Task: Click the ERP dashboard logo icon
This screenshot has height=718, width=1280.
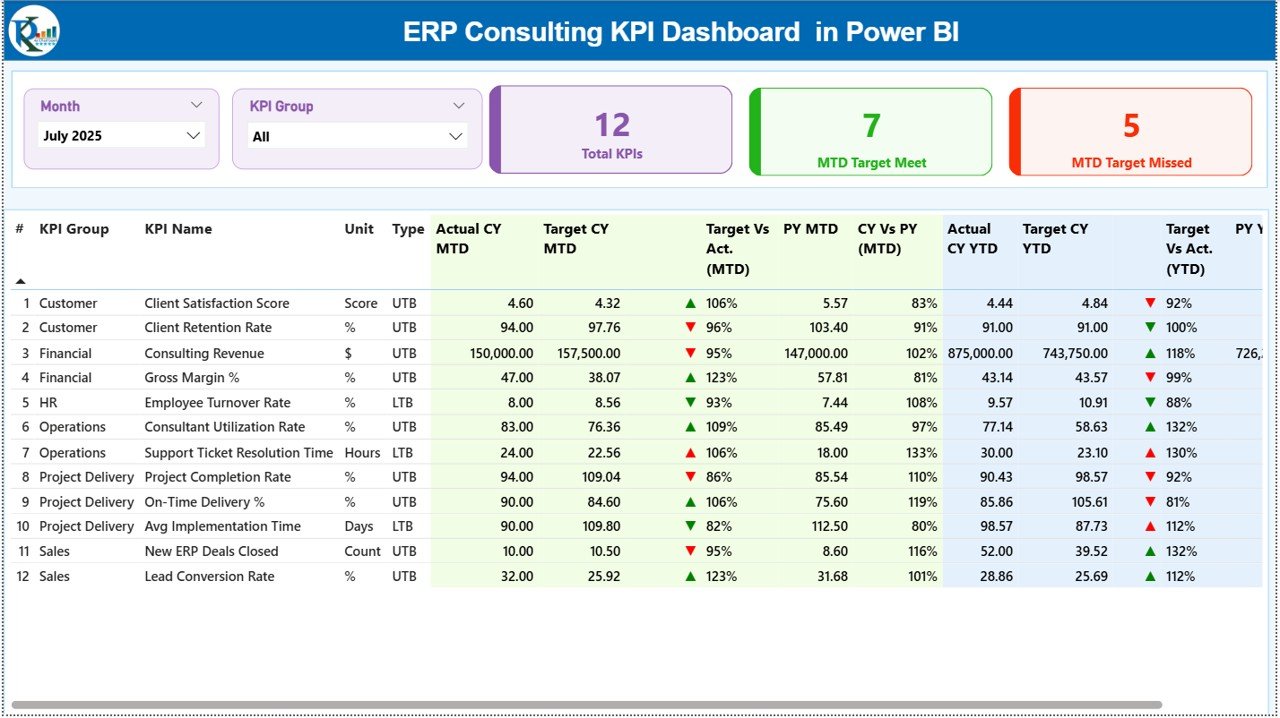Action: pyautogui.click(x=33, y=30)
